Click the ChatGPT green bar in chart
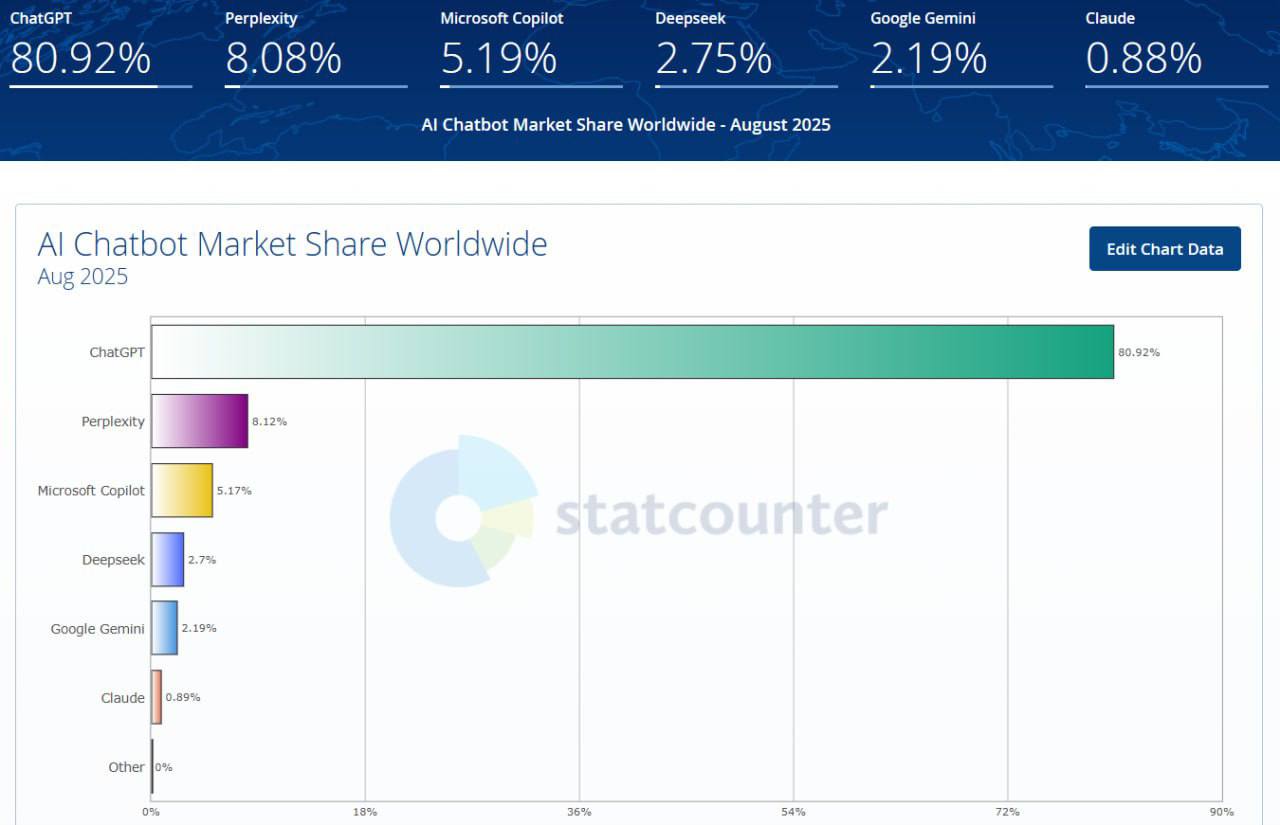Image resolution: width=1280 pixels, height=825 pixels. click(x=632, y=352)
